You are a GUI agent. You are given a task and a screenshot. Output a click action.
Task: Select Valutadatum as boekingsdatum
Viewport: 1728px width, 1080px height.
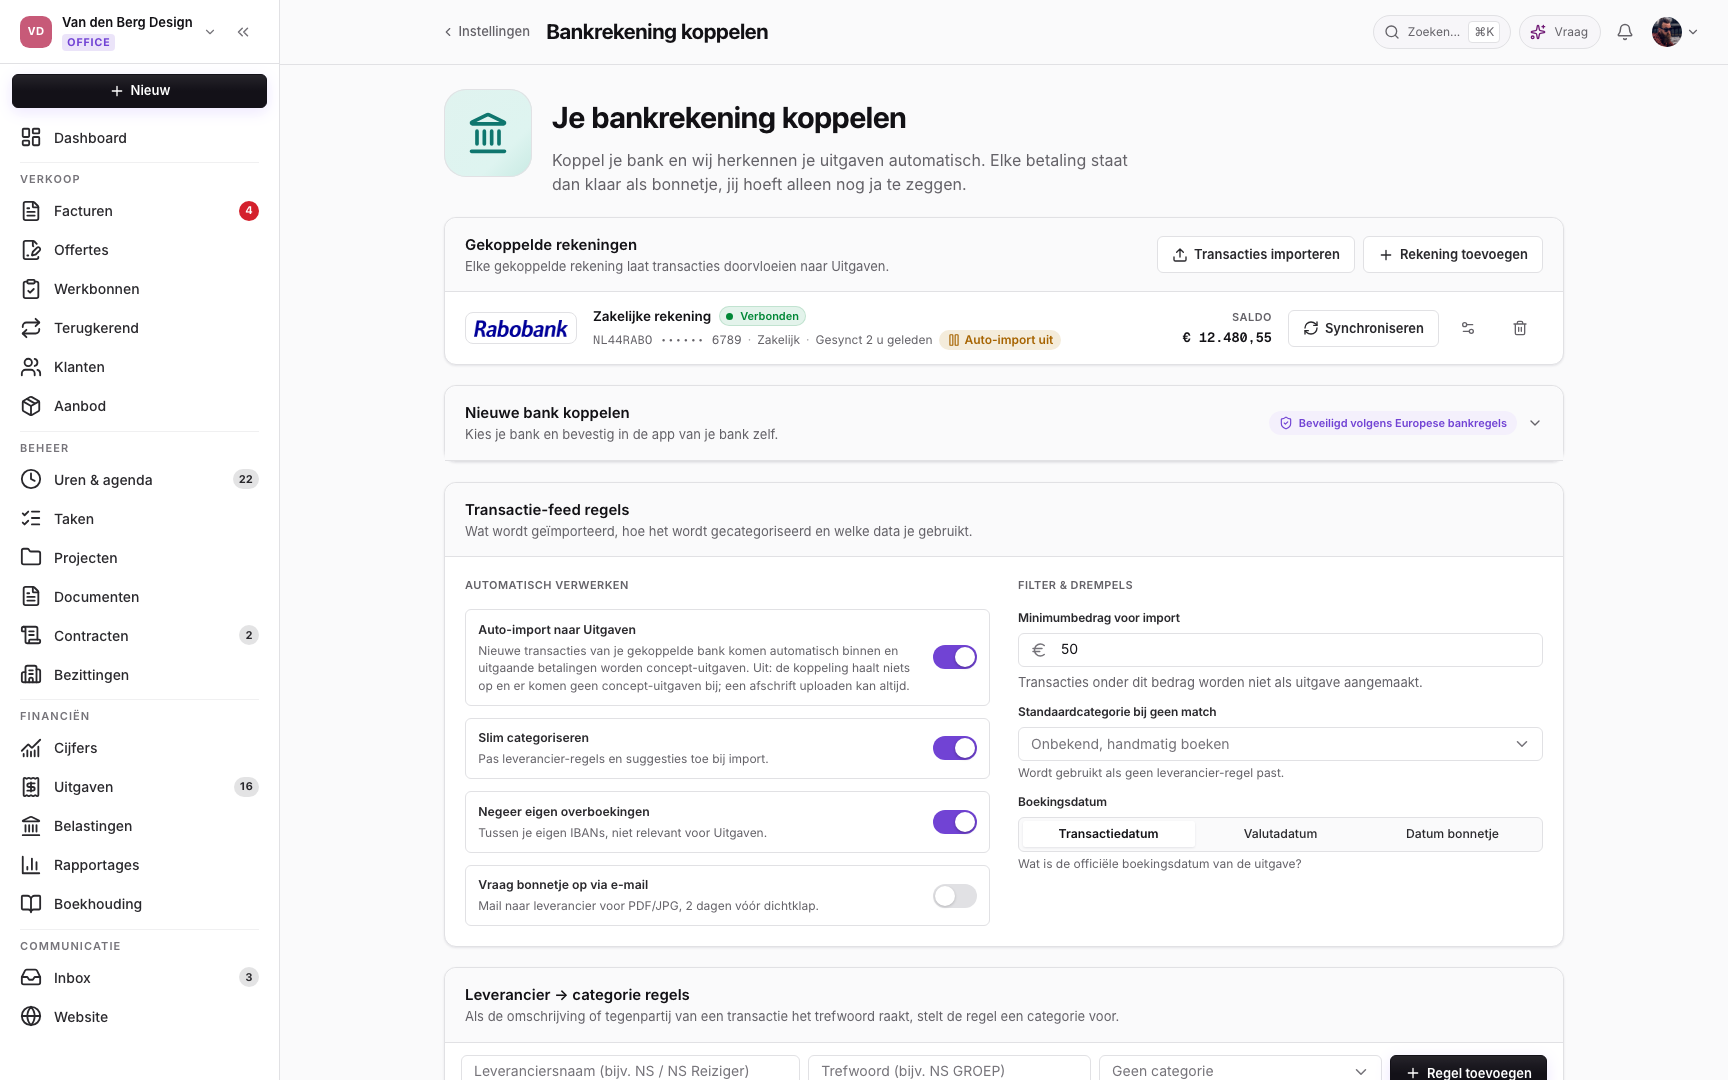click(1280, 834)
